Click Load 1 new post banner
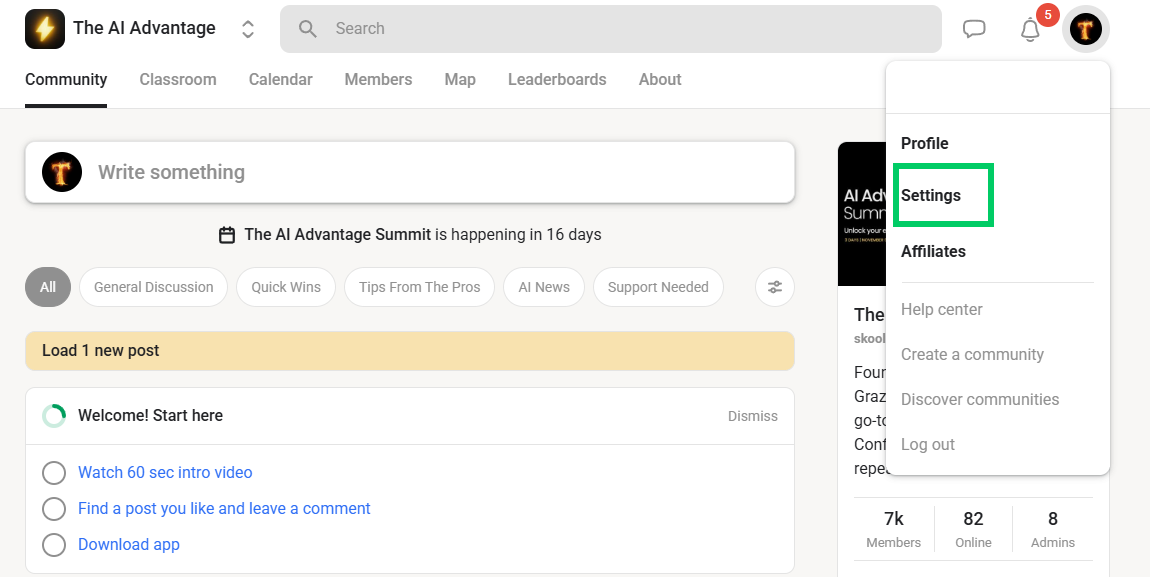 point(410,350)
